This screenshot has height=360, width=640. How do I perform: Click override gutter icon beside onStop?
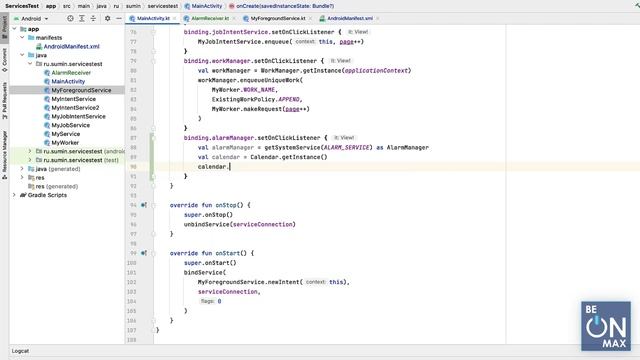(x=144, y=205)
